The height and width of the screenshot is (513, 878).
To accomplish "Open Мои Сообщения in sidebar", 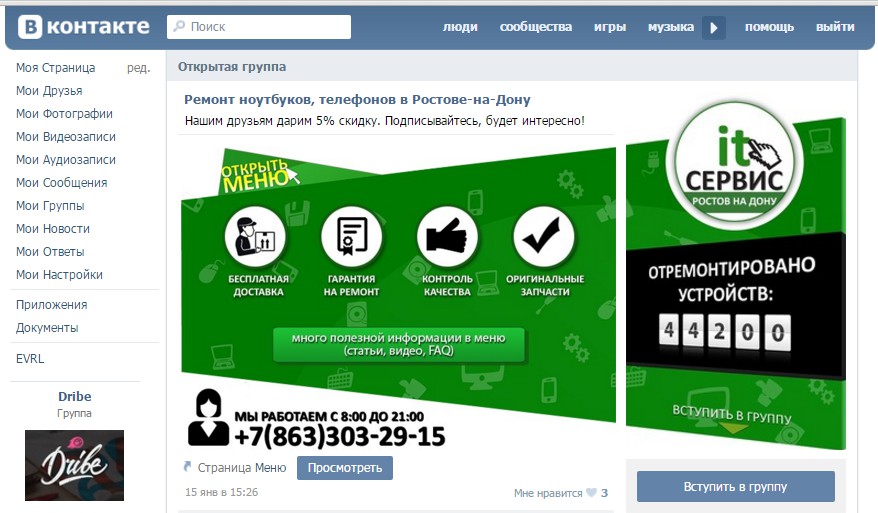I will 62,183.
